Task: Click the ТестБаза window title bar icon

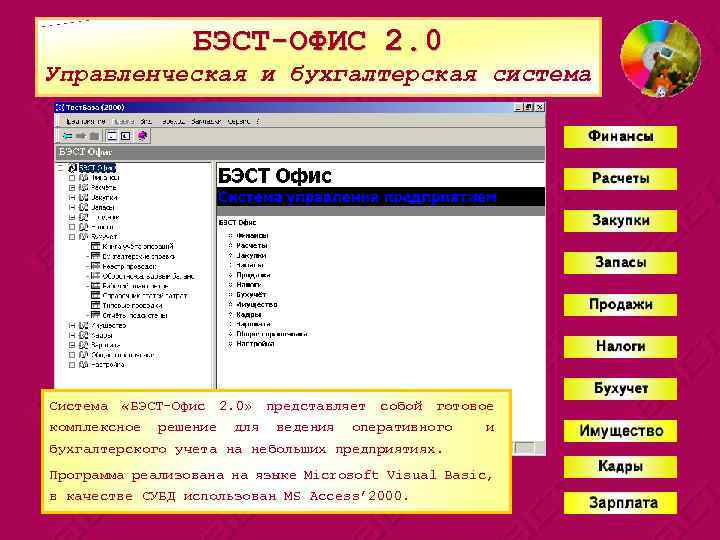Action: pos(60,107)
